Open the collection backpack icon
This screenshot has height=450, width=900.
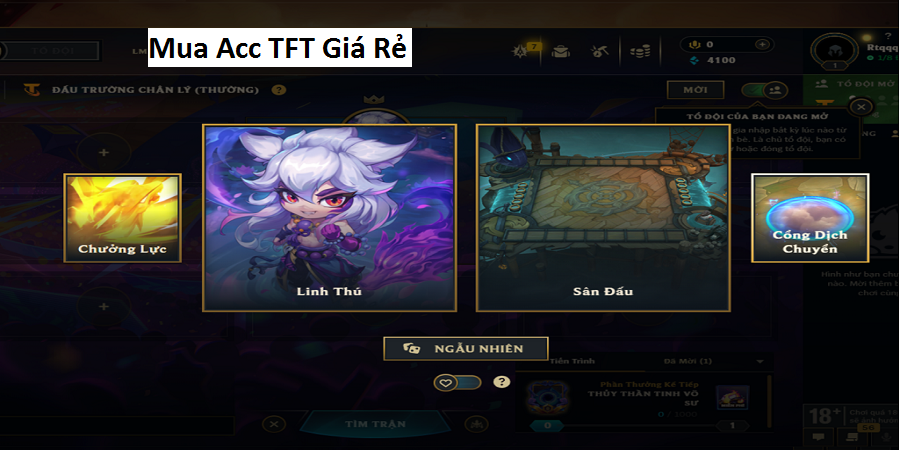click(560, 52)
